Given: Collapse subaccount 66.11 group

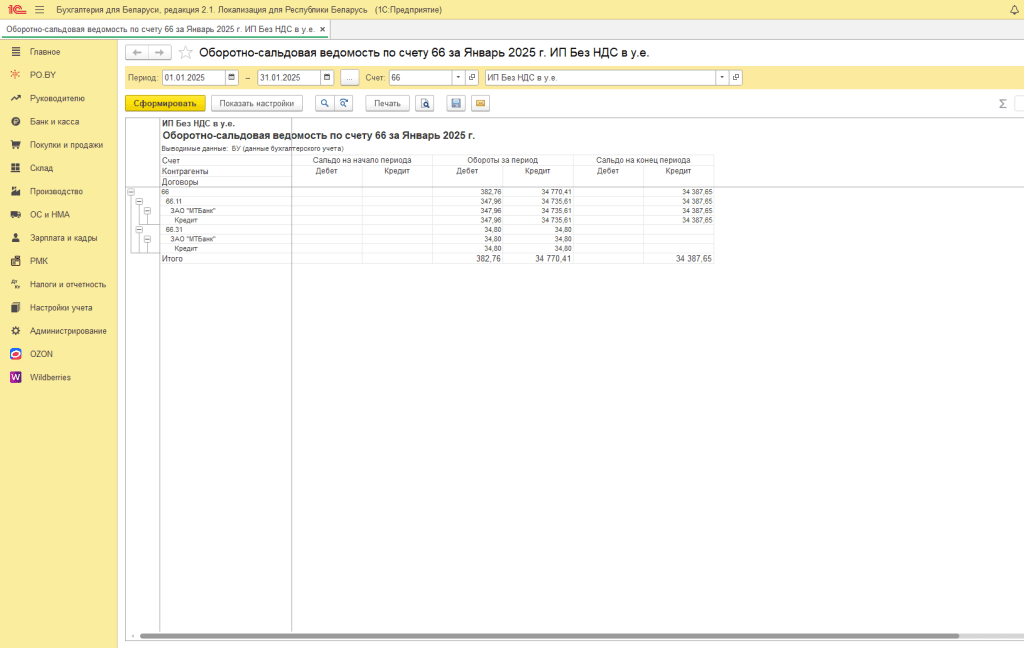Looking at the screenshot, I should pos(139,202).
